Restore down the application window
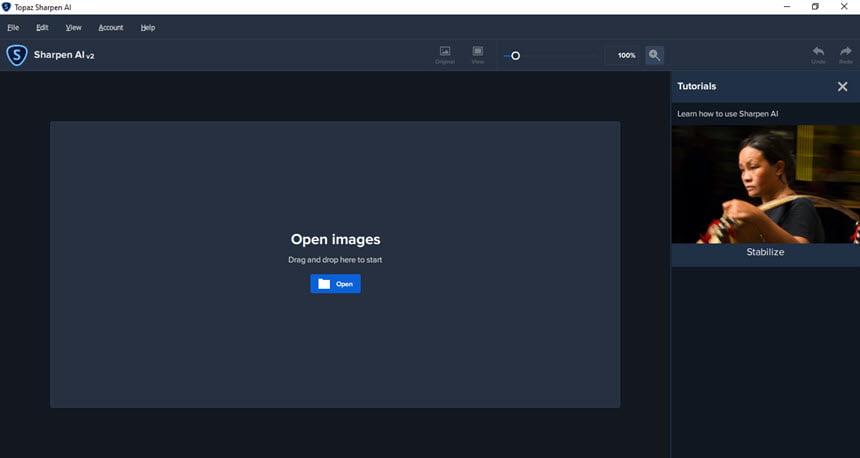This screenshot has width=860, height=458. point(815,7)
